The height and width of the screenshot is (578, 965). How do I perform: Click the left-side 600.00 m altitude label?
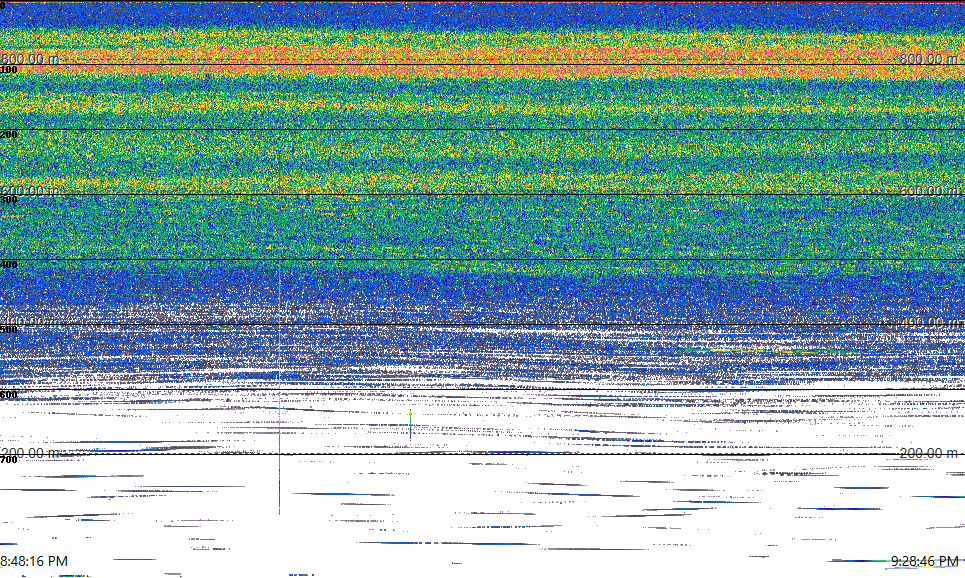click(x=30, y=190)
